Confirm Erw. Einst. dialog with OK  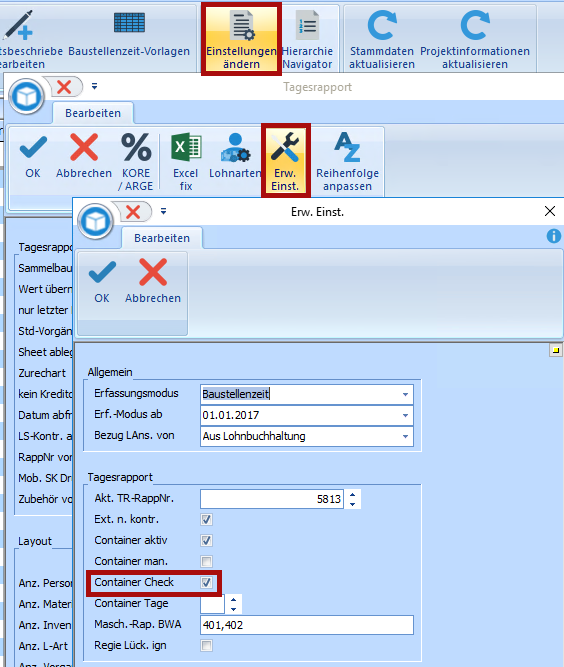click(102, 281)
